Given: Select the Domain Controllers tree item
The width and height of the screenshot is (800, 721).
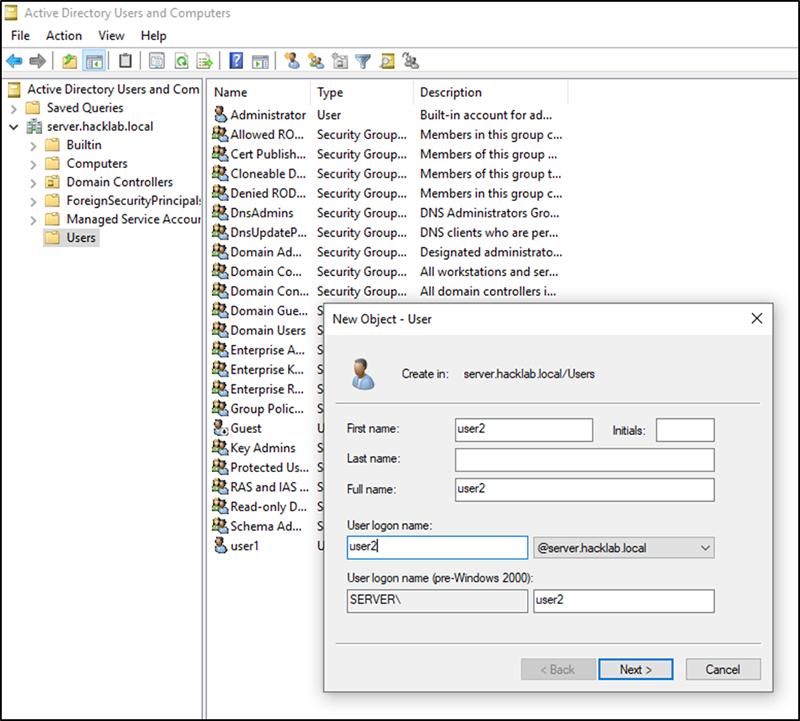Looking at the screenshot, I should coord(119,182).
